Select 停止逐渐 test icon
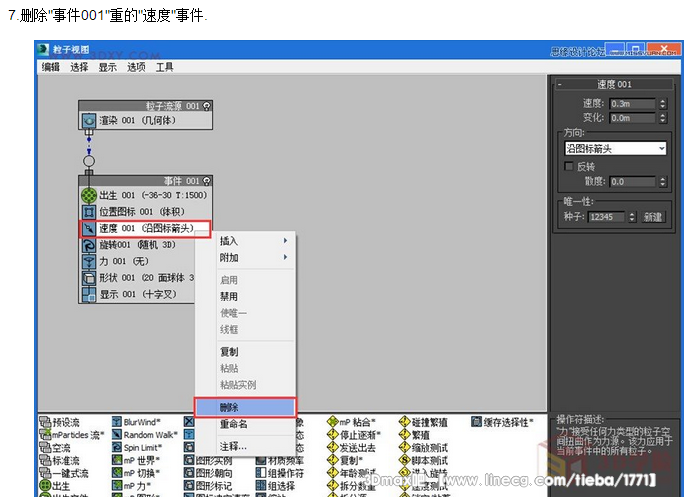685x497 pixels. 332,435
